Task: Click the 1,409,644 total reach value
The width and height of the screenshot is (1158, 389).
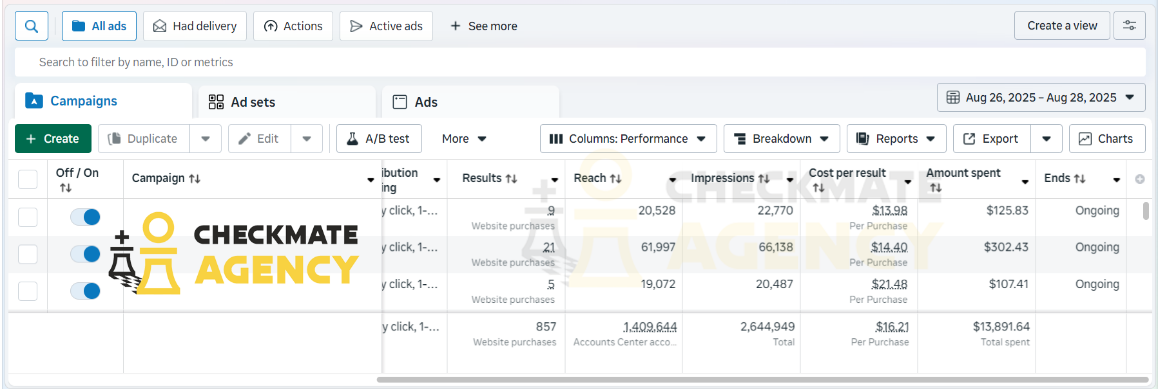Action: click(x=650, y=327)
